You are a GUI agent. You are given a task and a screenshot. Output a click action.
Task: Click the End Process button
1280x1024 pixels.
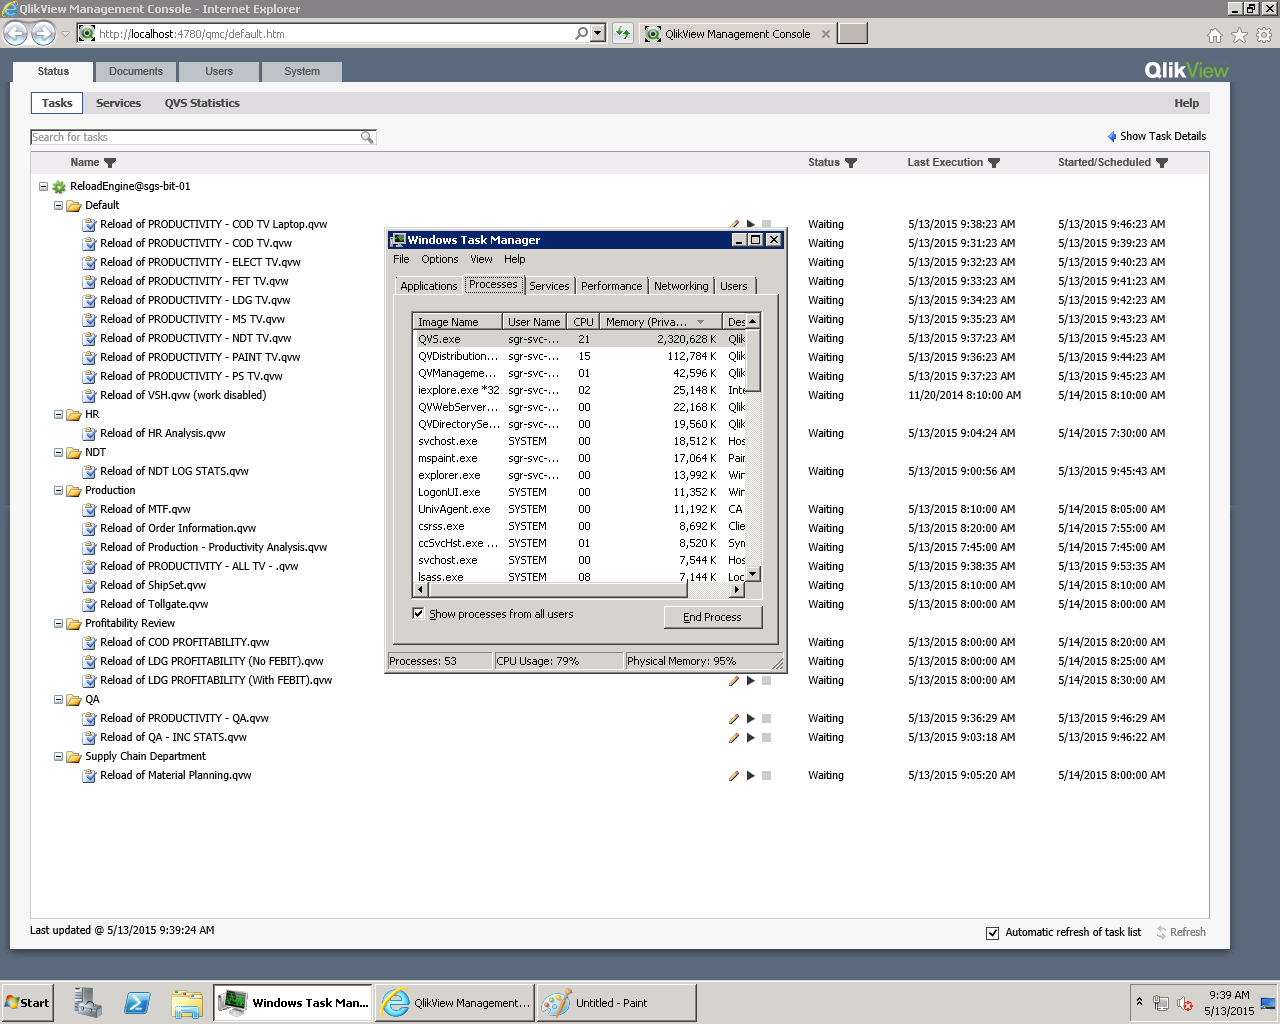713,617
